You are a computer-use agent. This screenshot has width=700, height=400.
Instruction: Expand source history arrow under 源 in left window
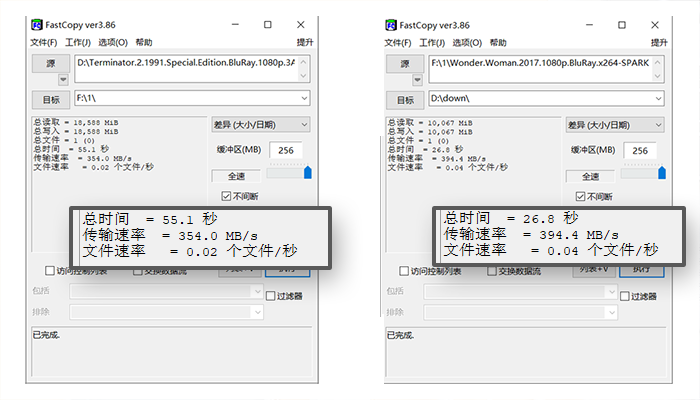[63, 79]
